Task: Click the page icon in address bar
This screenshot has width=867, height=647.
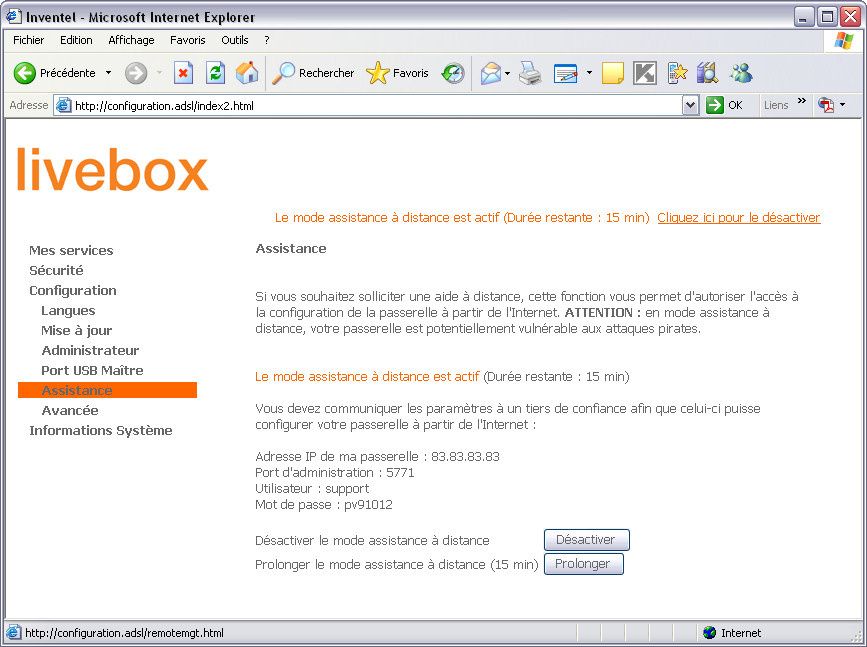Action: click(64, 105)
